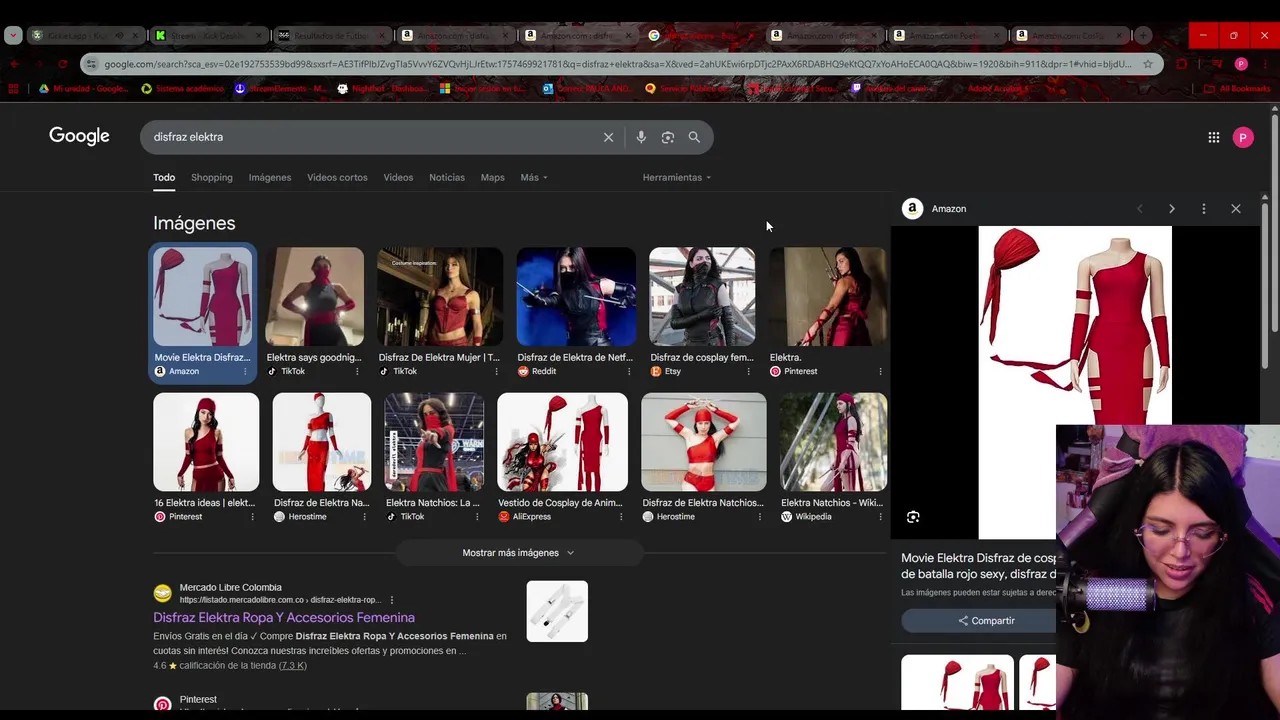Open AliExpress 'Vestido de Cosplay' thumbnail
The image size is (1280, 720).
562,442
